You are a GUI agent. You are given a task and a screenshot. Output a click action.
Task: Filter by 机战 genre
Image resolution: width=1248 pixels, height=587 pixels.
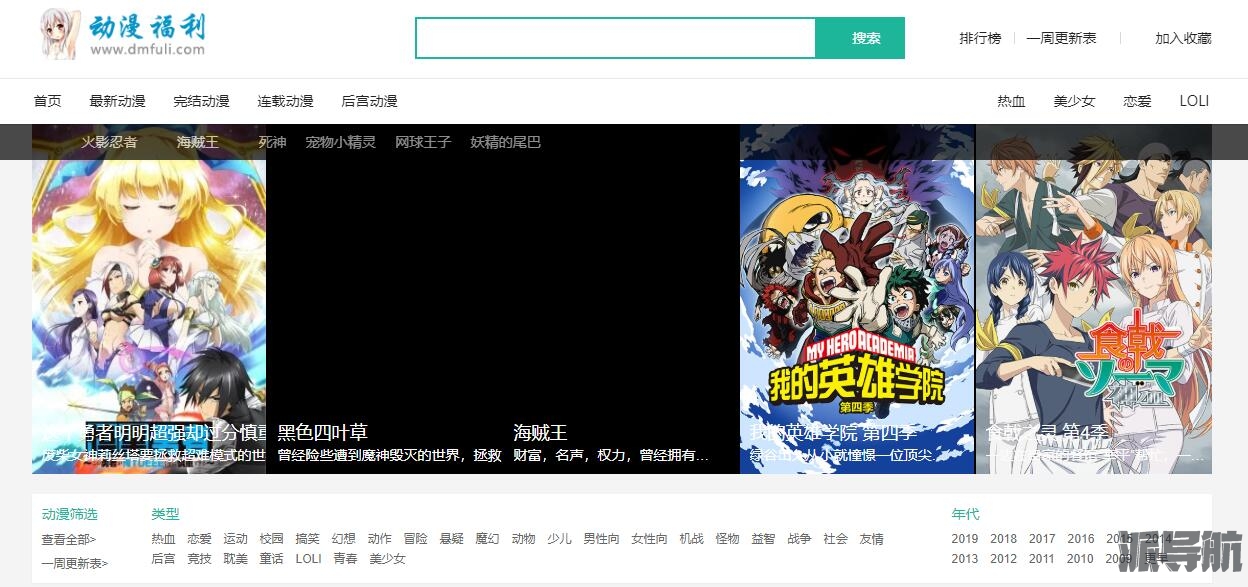[x=691, y=539]
